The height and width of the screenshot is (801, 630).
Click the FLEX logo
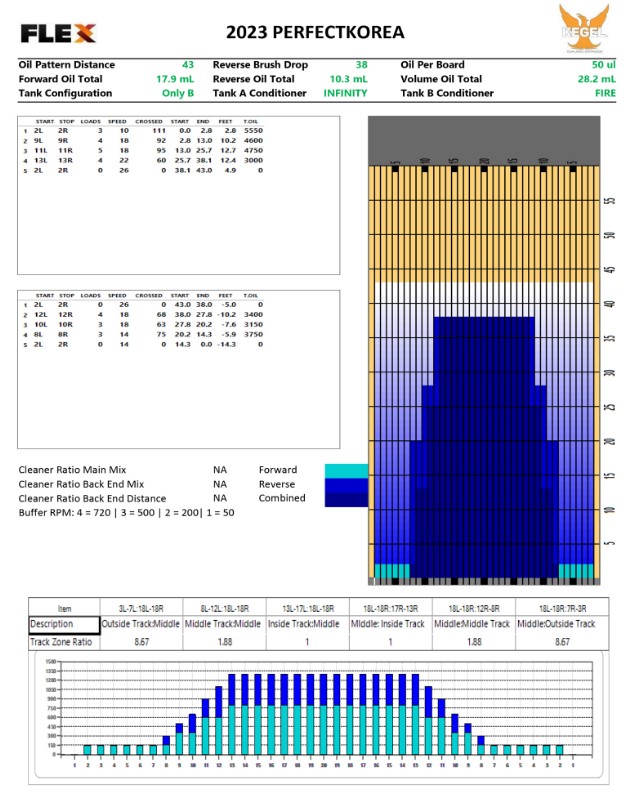pos(58,33)
